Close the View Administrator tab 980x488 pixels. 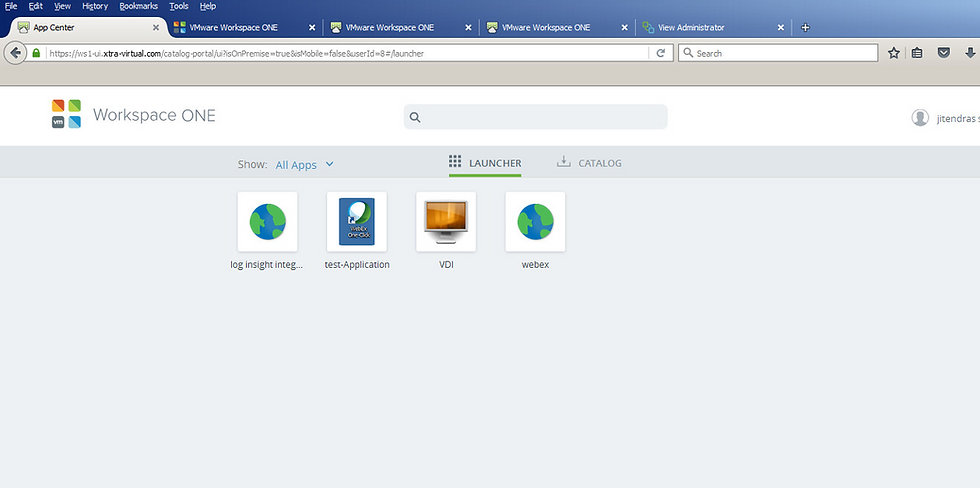pos(781,27)
